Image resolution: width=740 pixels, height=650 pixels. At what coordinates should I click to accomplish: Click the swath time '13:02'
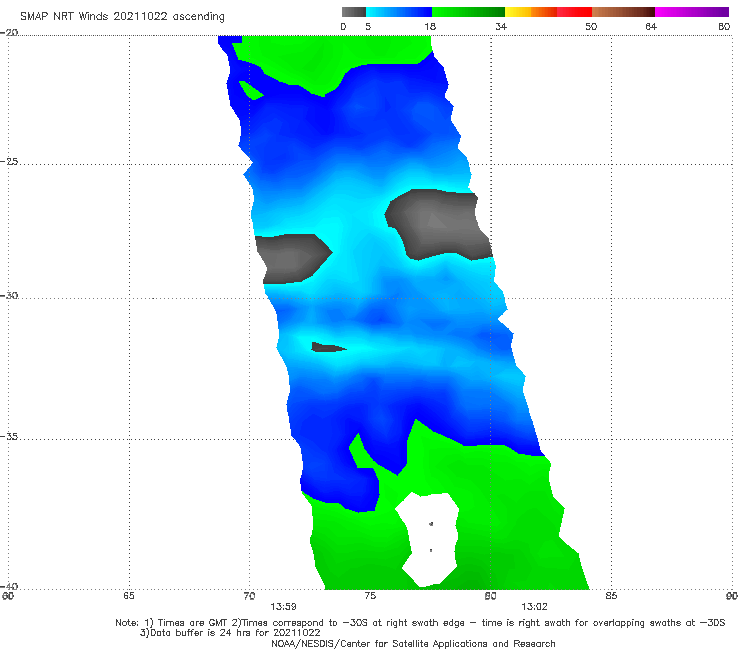[x=534, y=607]
